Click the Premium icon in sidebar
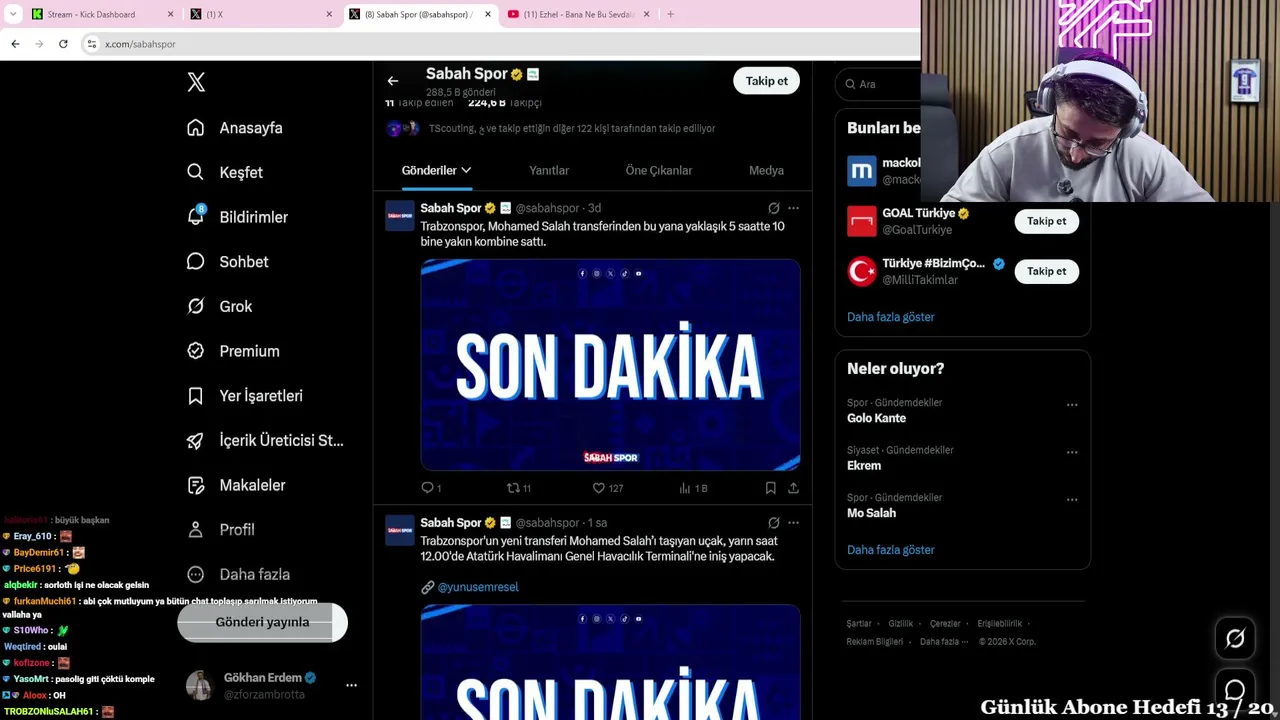Screen dimensions: 1280x720 [196, 351]
